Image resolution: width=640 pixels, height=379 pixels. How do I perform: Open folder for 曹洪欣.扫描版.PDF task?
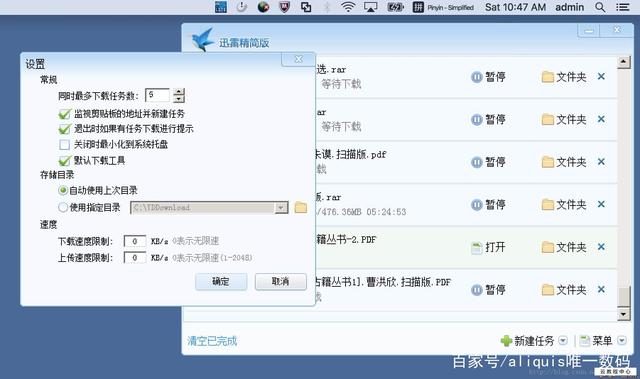(564, 290)
